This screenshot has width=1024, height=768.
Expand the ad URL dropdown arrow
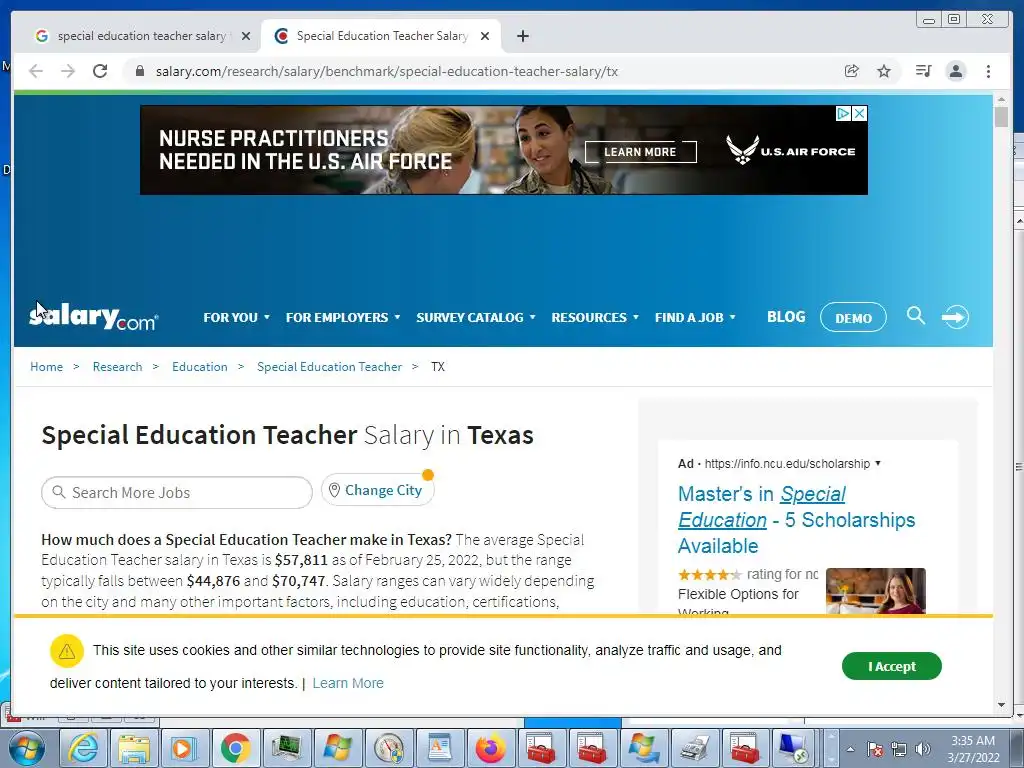click(878, 463)
